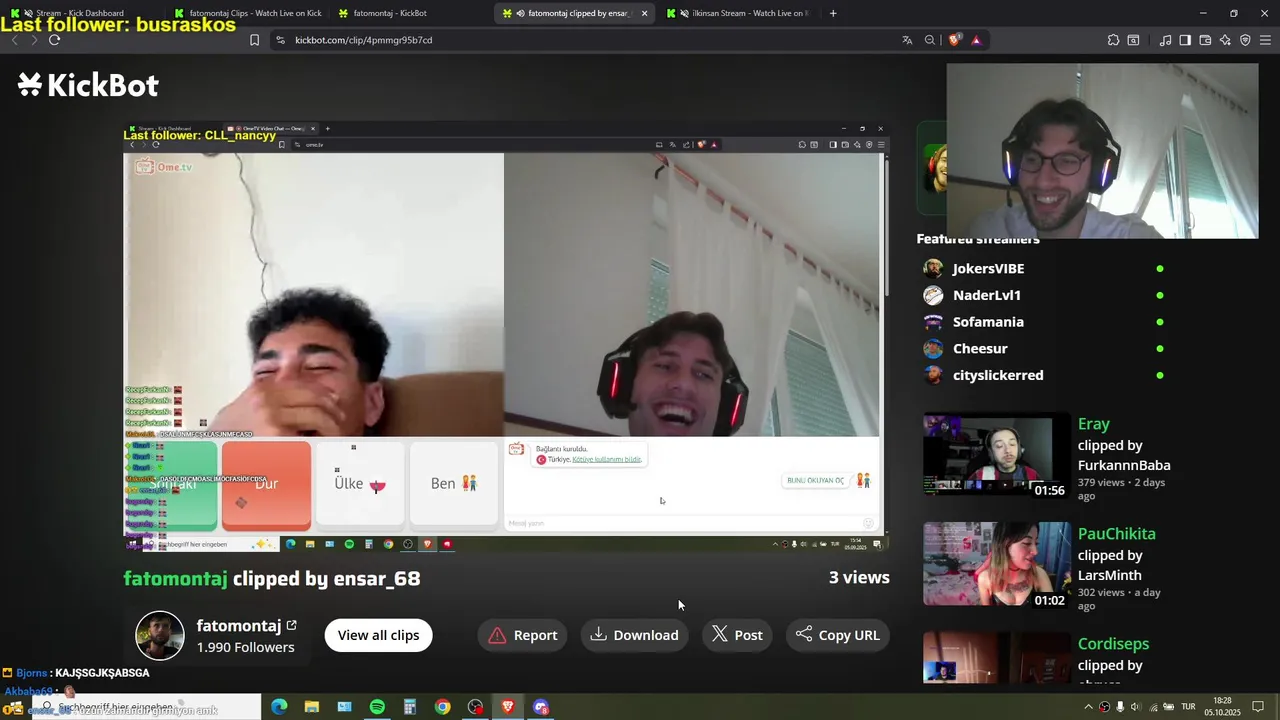Click the Brave Rewards triangle icon

(976, 40)
